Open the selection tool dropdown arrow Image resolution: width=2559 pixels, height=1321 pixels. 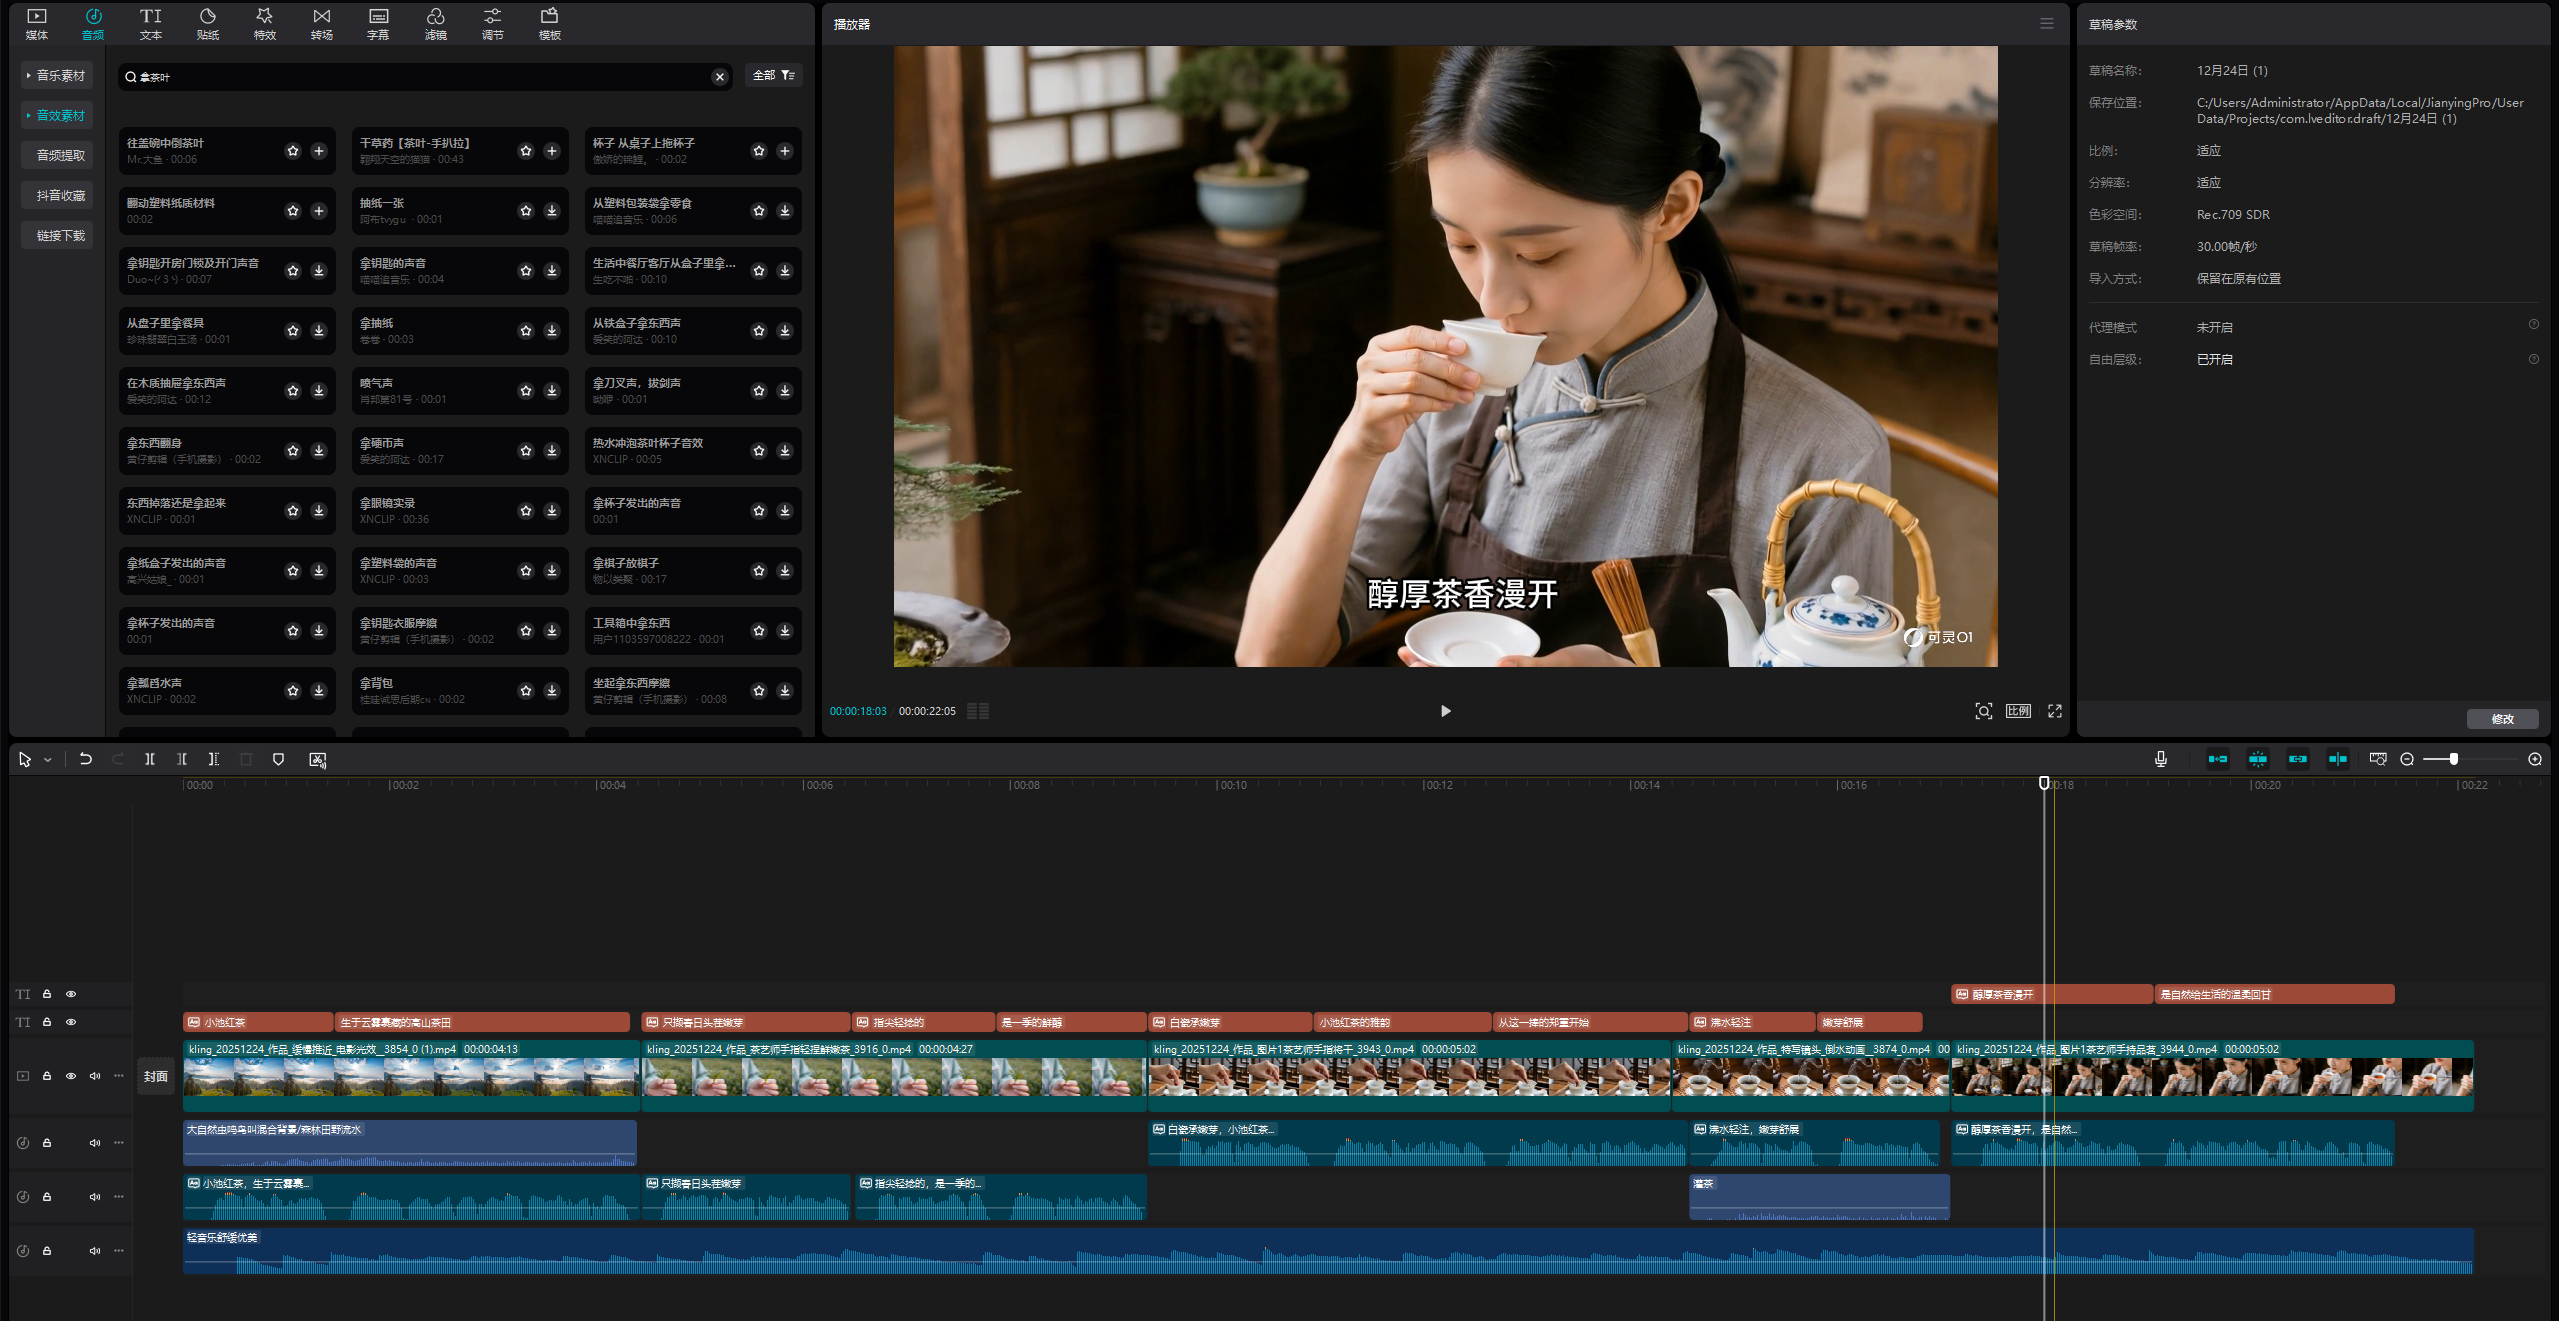pyautogui.click(x=47, y=760)
